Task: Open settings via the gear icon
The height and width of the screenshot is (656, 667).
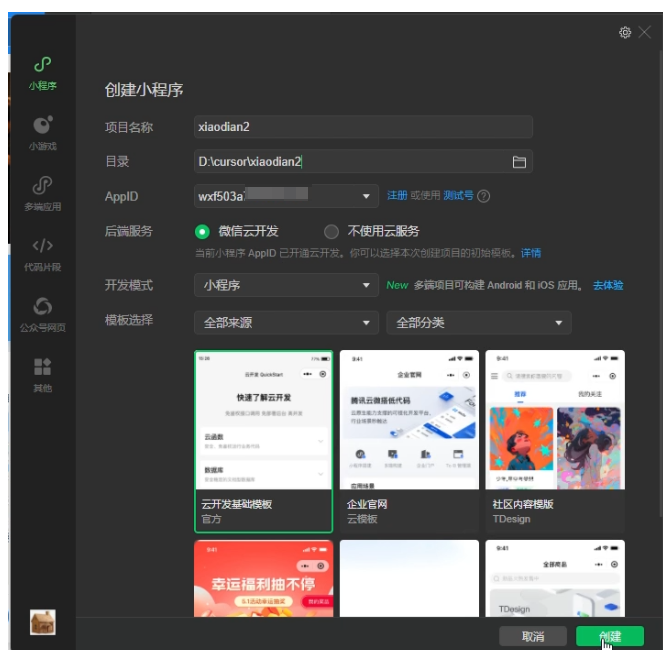Action: coord(624,32)
